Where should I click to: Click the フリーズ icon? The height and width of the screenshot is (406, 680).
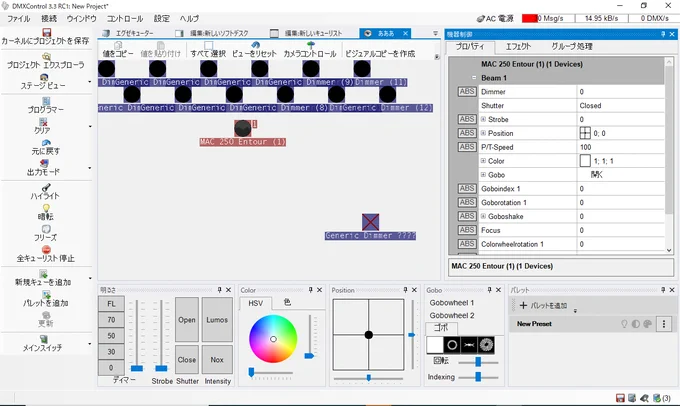46,229
